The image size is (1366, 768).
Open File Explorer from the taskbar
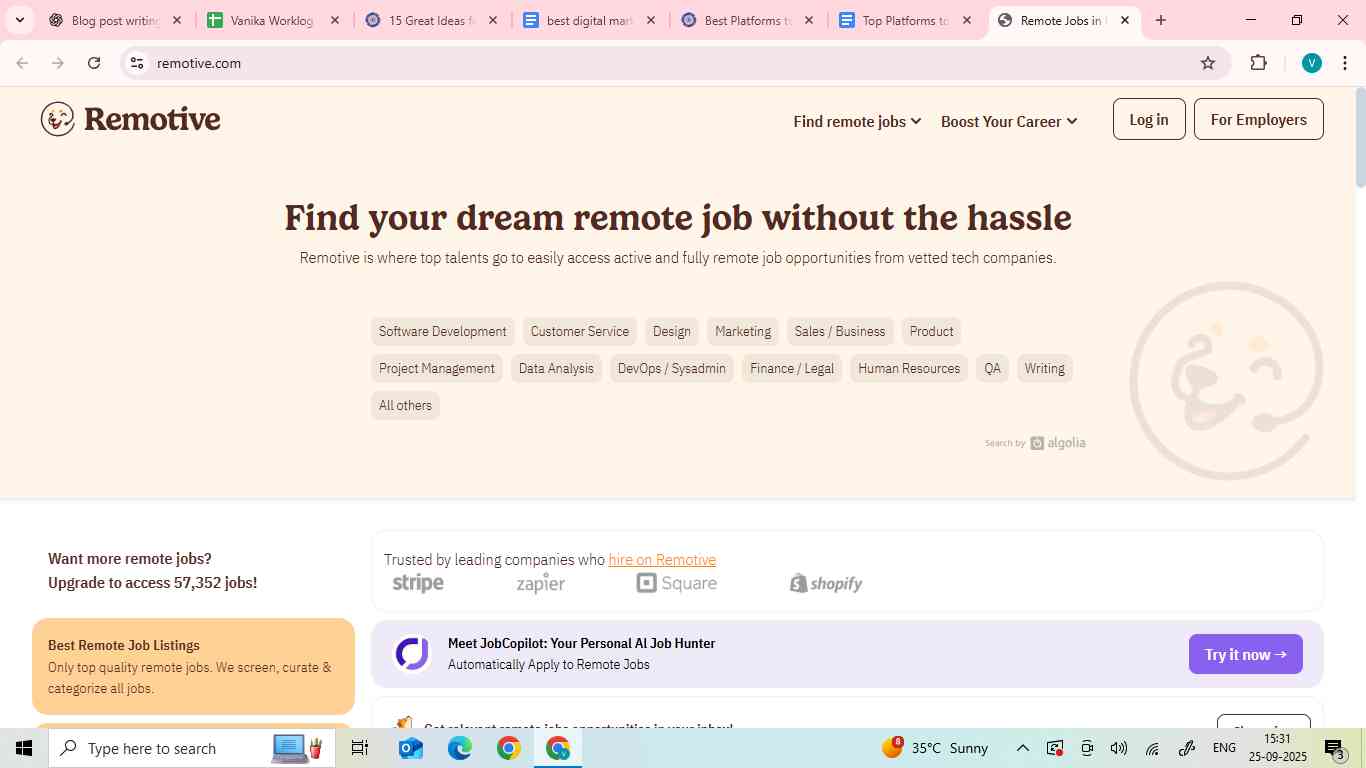pos(359,747)
